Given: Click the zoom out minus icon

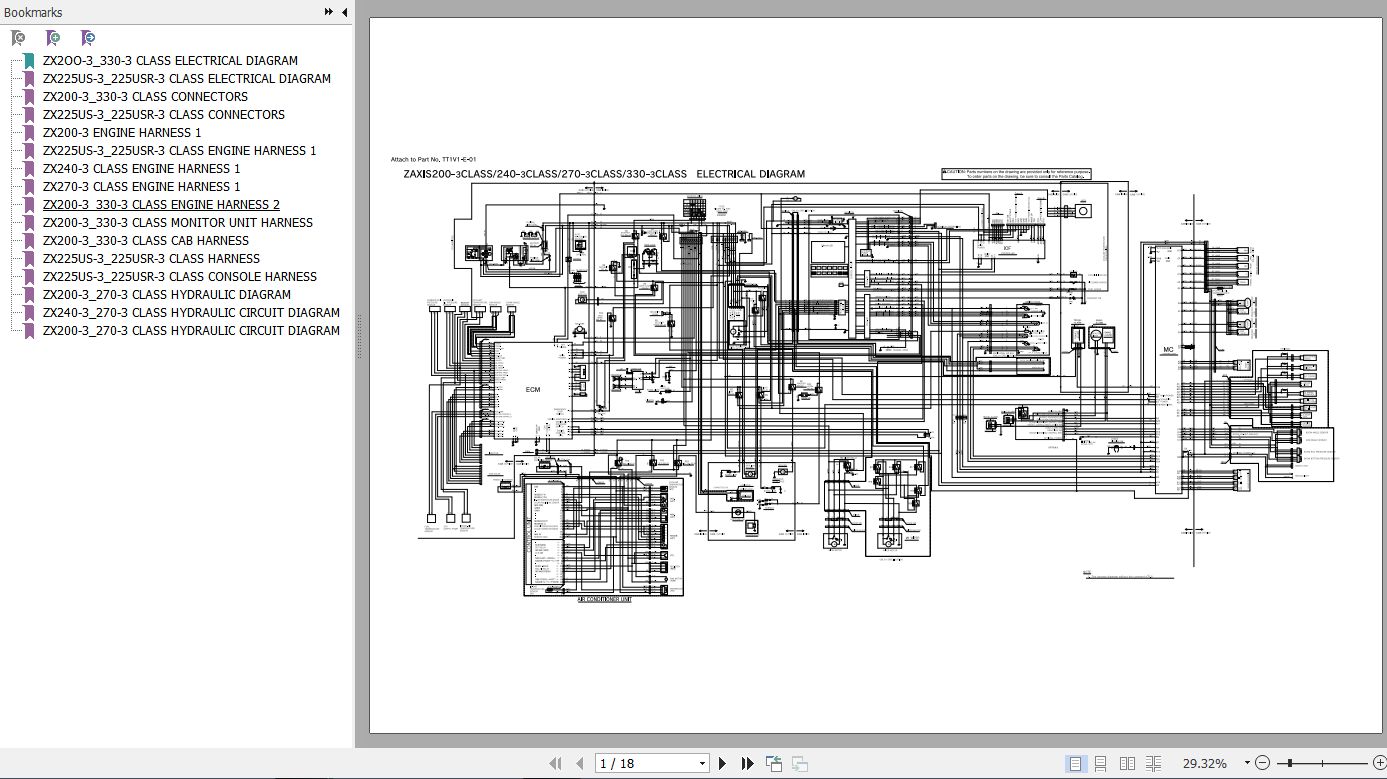Looking at the screenshot, I should click(1262, 763).
